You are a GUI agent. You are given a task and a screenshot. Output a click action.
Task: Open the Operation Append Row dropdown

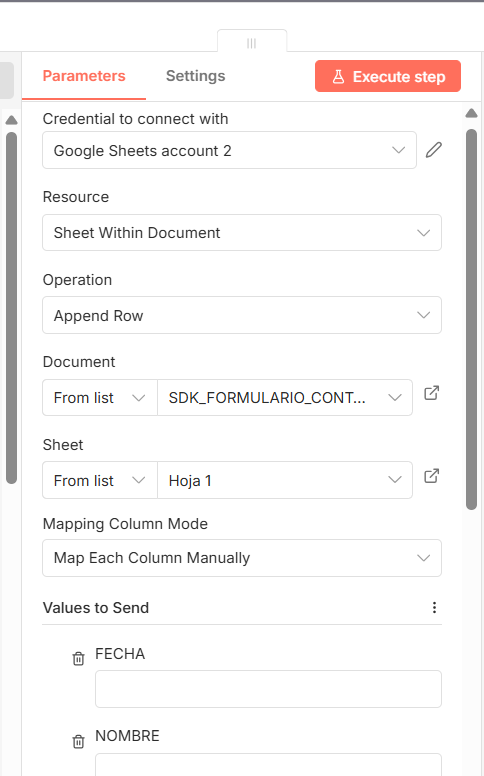pyautogui.click(x=242, y=315)
